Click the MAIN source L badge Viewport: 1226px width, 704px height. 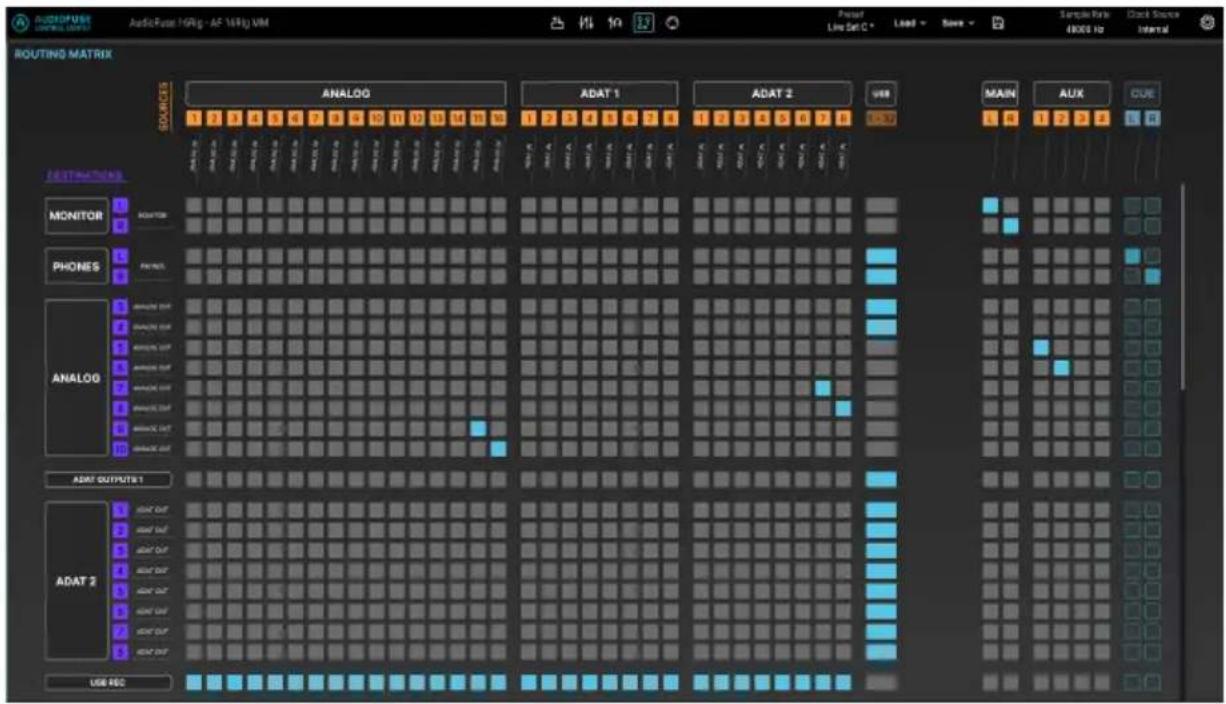990,119
